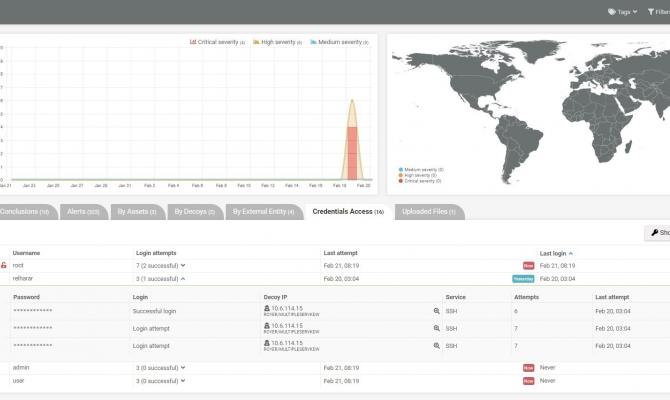Click the High severity map legend dot
This screenshot has width=670, height=400.
(x=400, y=175)
